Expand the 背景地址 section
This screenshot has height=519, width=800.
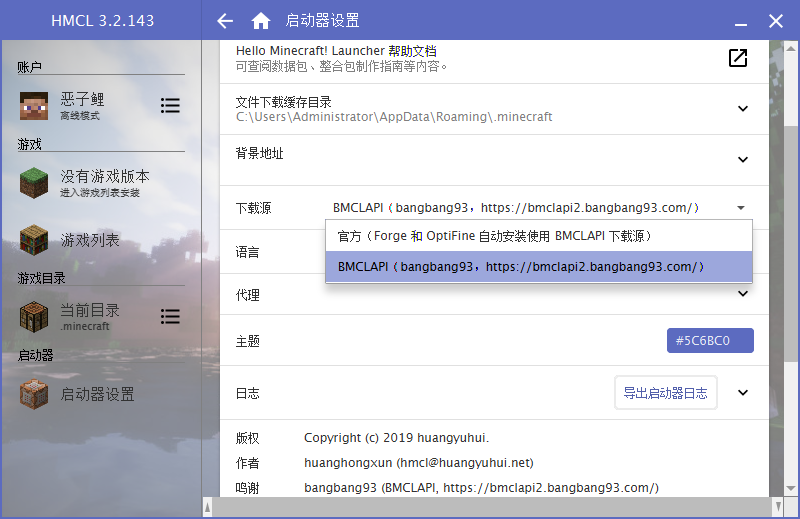(x=743, y=160)
